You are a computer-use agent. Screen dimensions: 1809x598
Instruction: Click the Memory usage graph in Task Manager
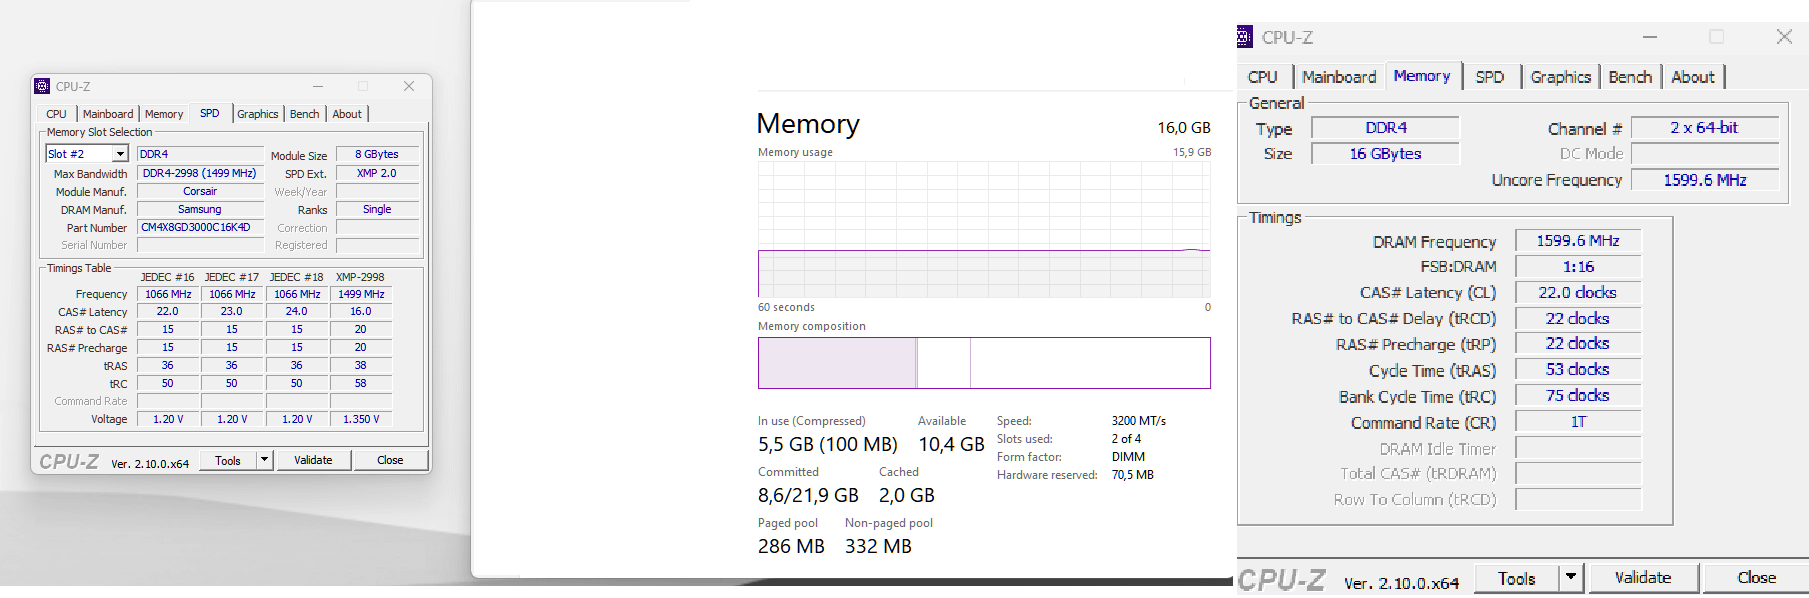[x=984, y=229]
